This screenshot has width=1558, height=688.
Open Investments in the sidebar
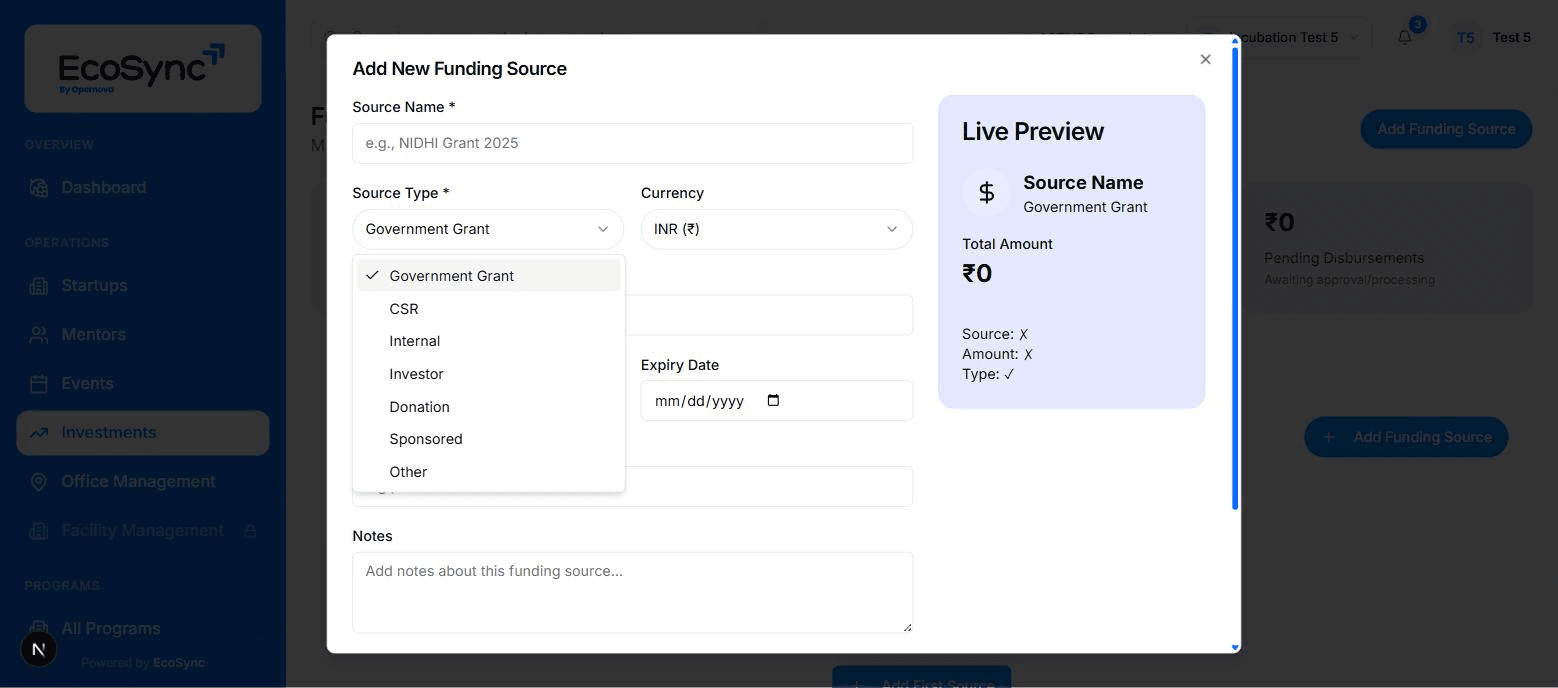(143, 433)
